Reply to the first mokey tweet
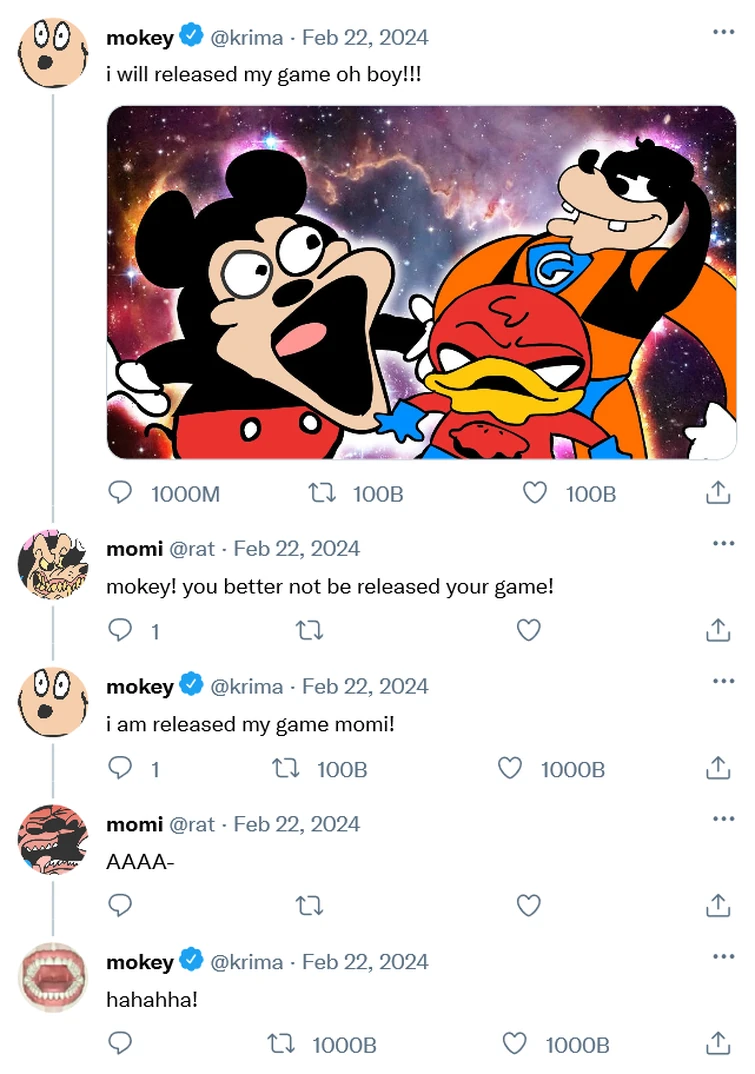This screenshot has height=1074, width=755. pyautogui.click(x=120, y=493)
